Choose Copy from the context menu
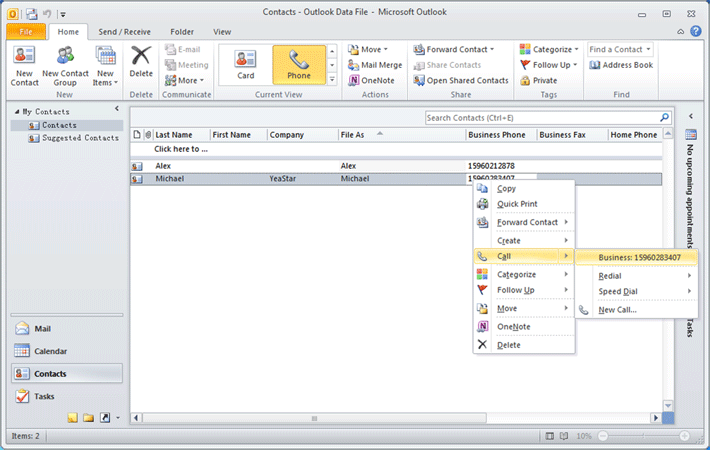Screen dimensions: 710x450 point(524,188)
